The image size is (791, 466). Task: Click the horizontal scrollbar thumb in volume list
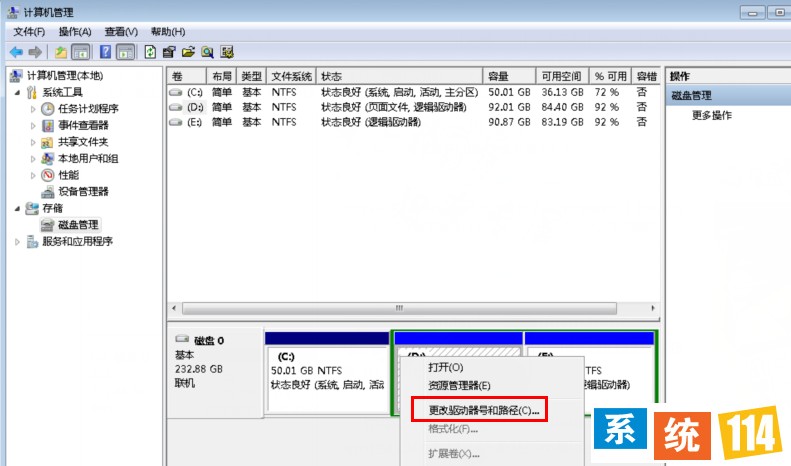tap(399, 308)
